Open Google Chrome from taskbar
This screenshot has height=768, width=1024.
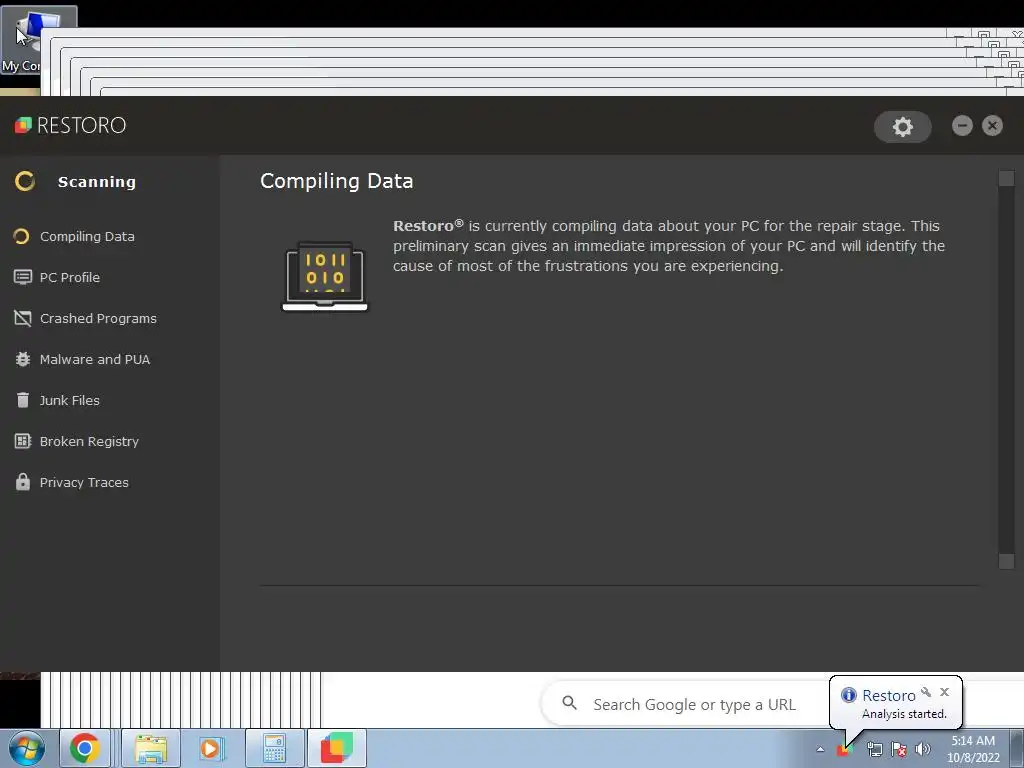point(85,748)
